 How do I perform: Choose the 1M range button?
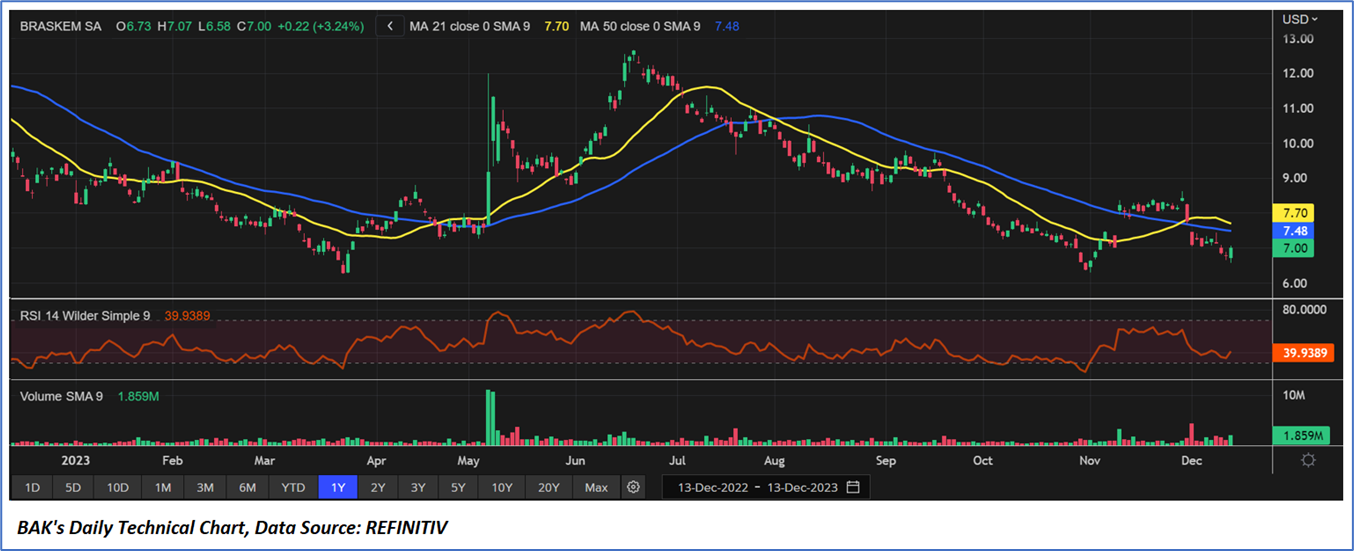tap(162, 487)
